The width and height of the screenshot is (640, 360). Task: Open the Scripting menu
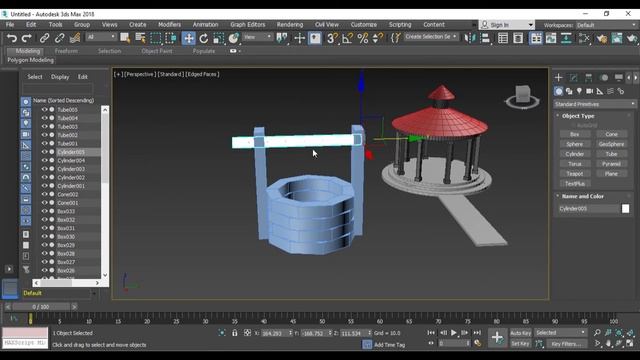(400, 24)
